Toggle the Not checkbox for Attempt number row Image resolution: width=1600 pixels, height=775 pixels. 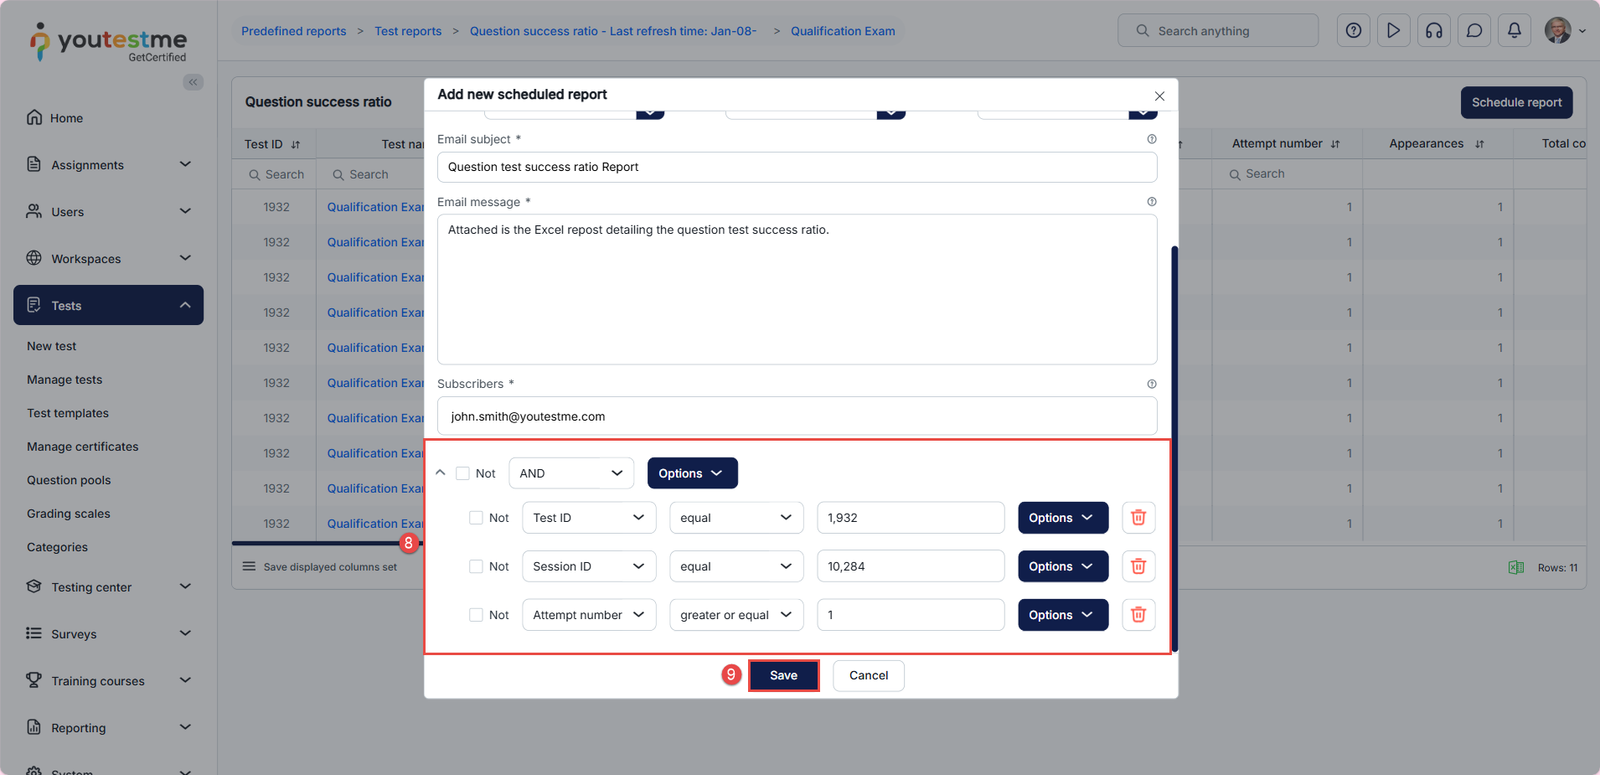(476, 615)
